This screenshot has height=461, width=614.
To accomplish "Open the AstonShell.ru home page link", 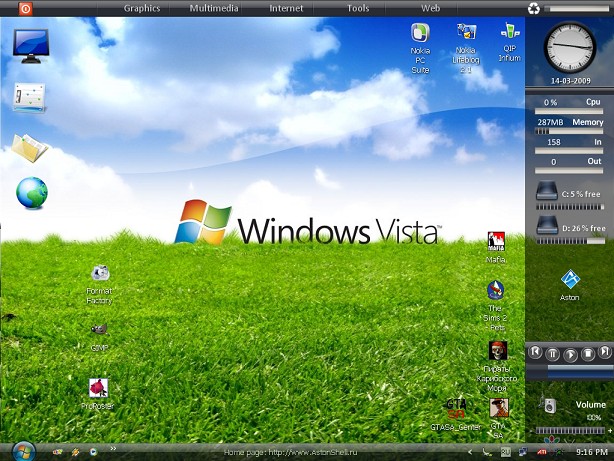I will tap(291, 452).
